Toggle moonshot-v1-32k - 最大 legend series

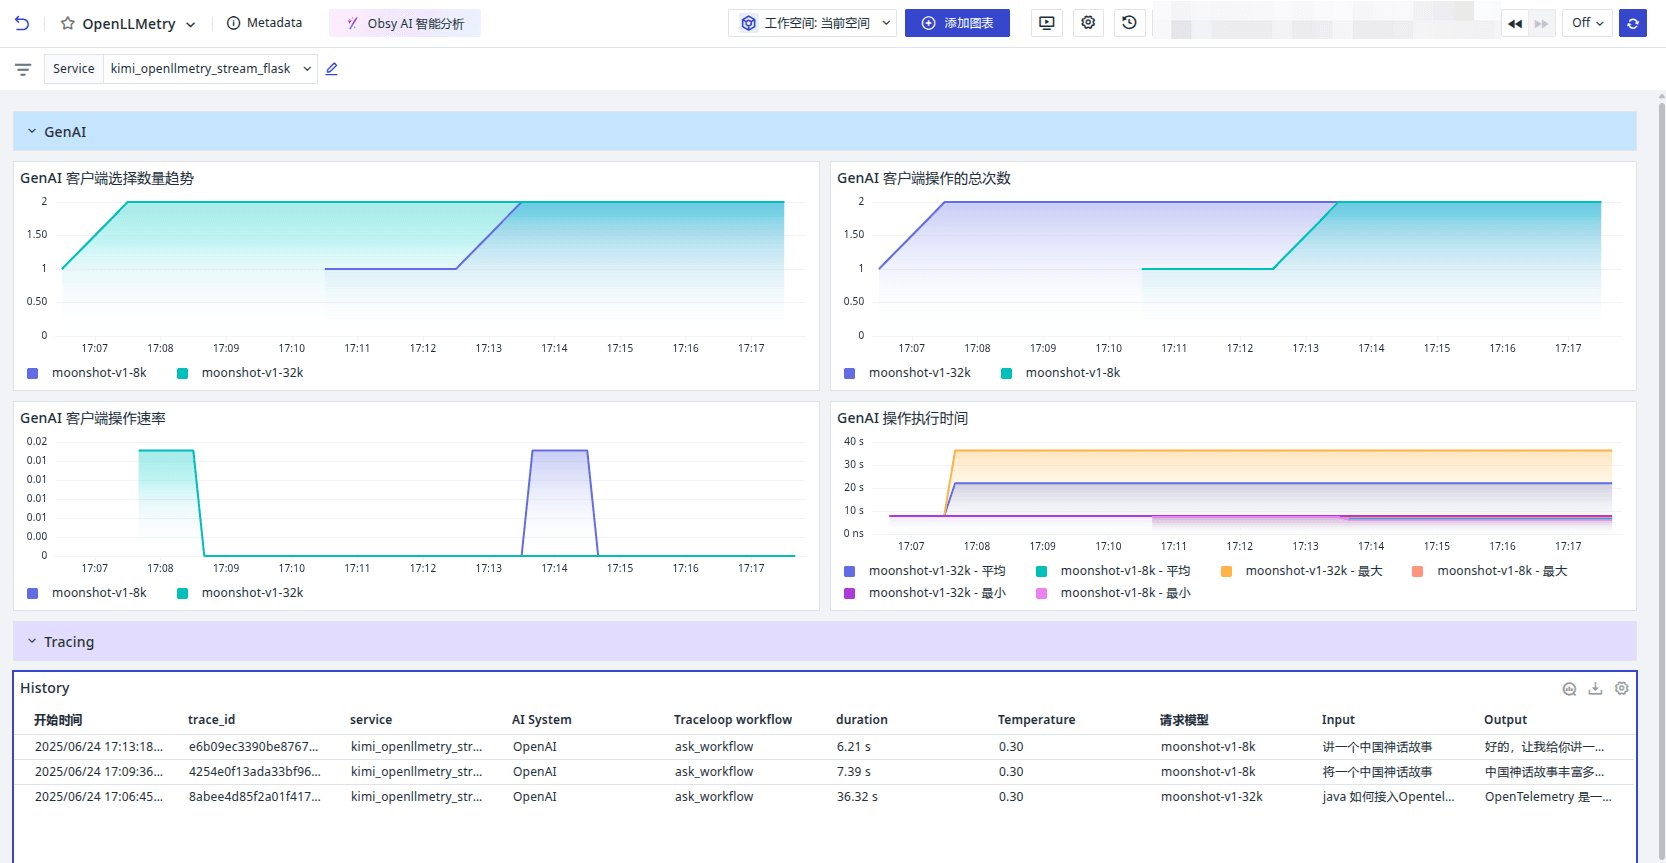coord(1312,571)
